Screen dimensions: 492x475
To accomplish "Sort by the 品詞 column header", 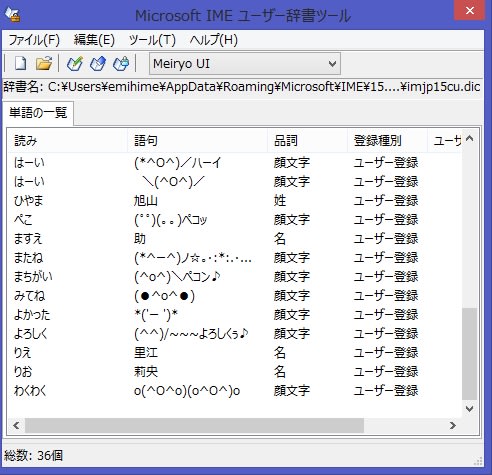I will coord(307,141).
